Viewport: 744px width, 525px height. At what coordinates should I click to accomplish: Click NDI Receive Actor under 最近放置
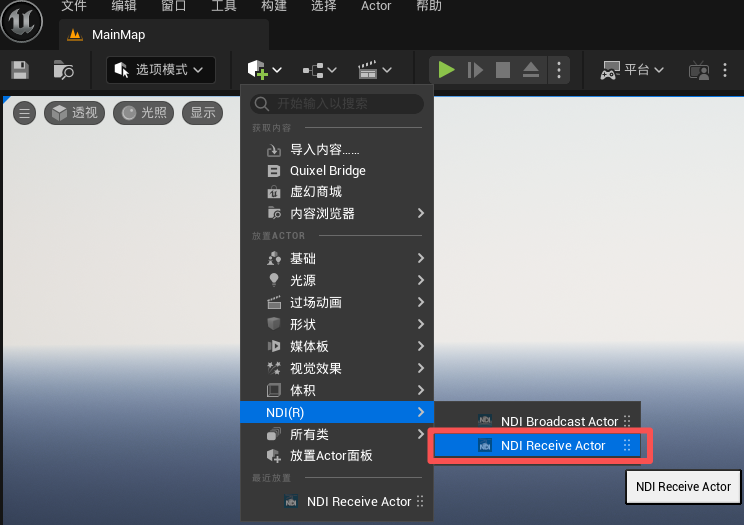(337, 501)
